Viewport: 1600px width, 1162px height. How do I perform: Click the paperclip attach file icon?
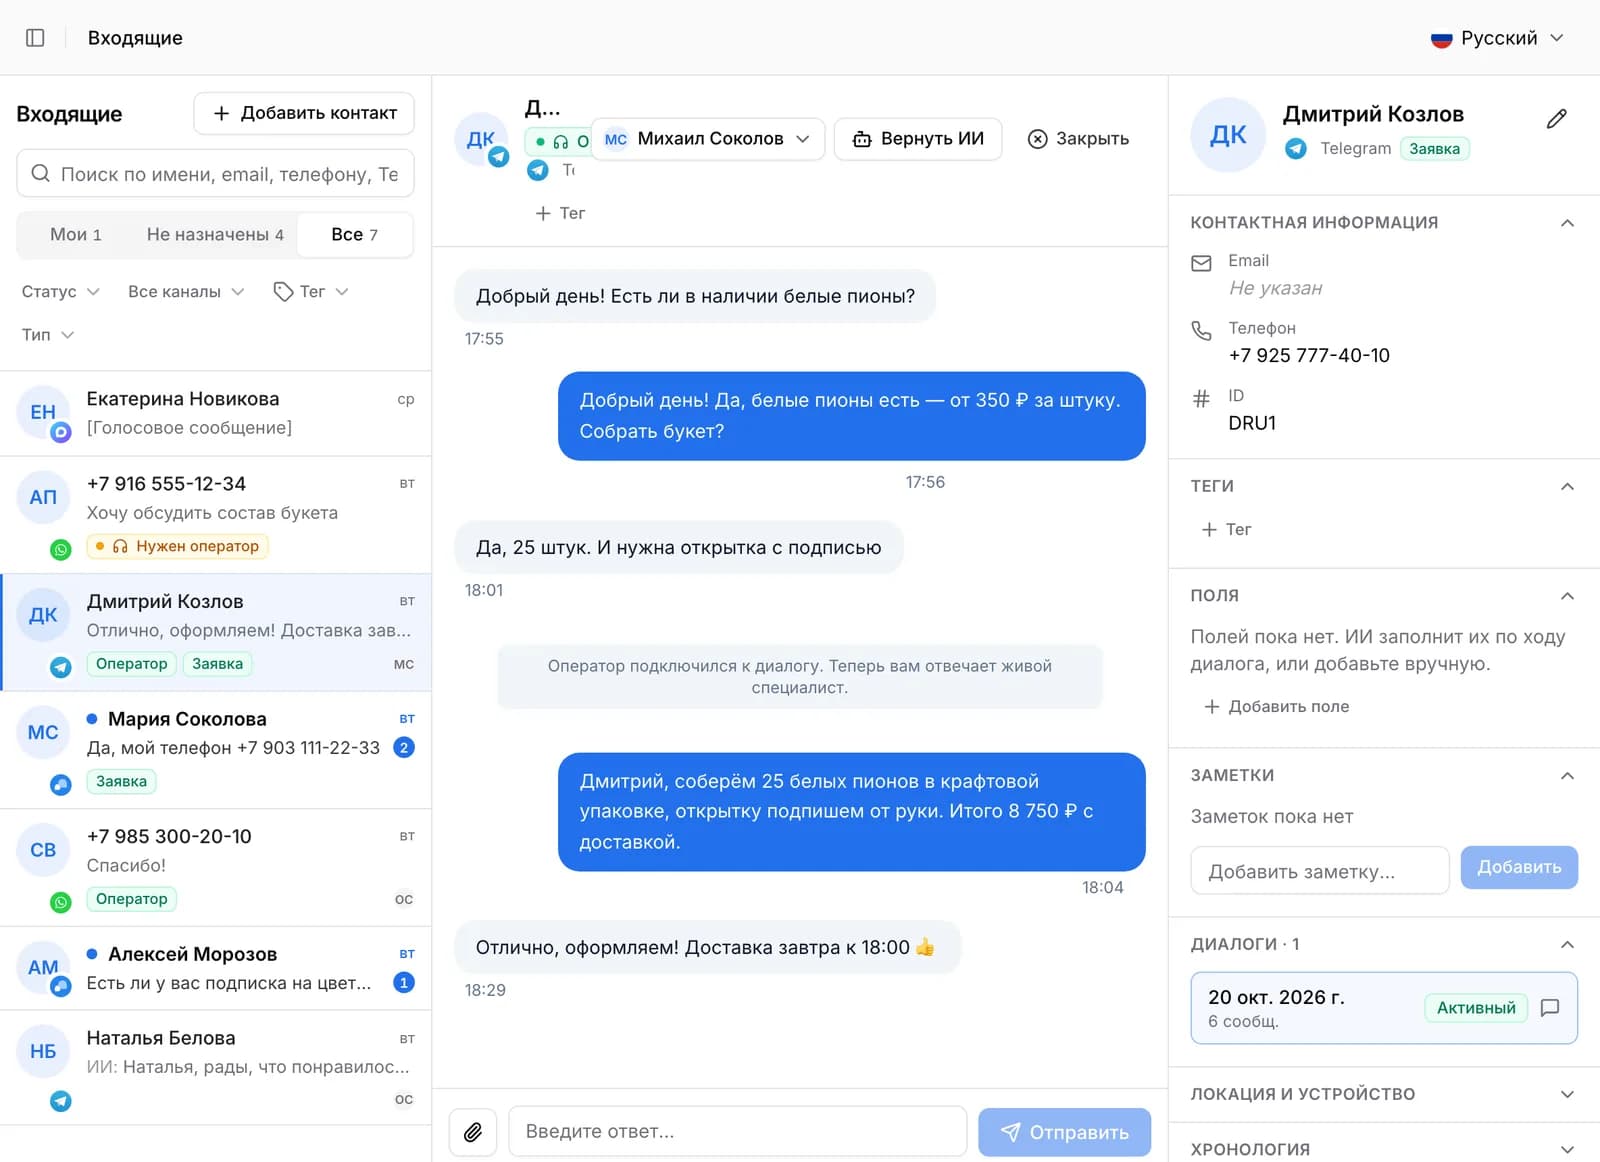[x=473, y=1131]
